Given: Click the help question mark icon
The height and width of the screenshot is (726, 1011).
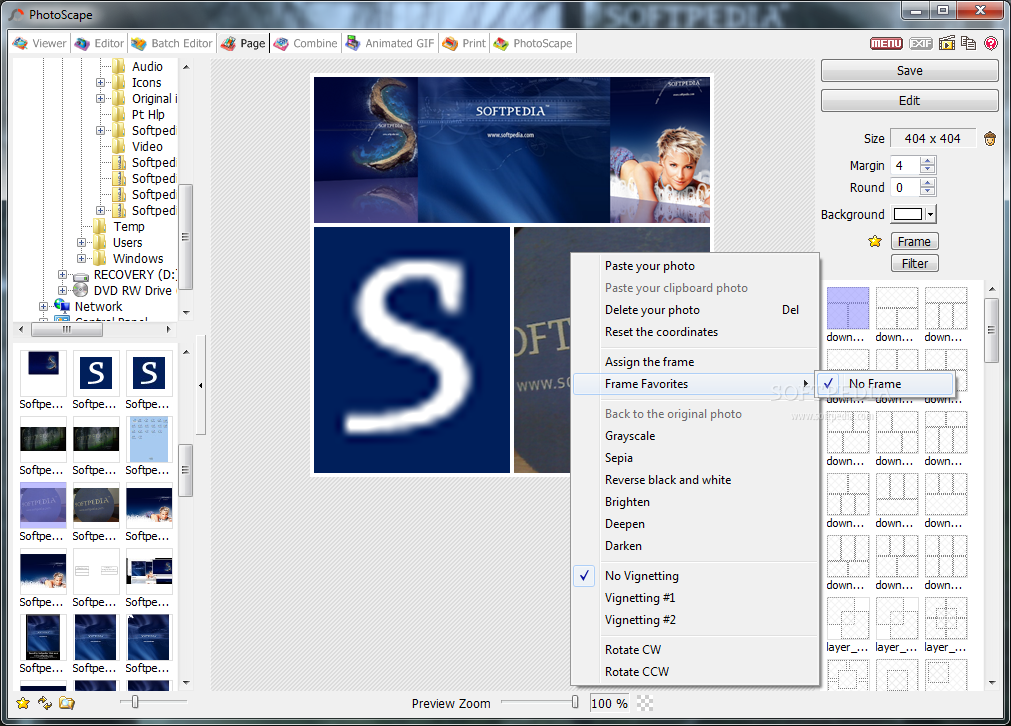Looking at the screenshot, I should click(x=990, y=43).
